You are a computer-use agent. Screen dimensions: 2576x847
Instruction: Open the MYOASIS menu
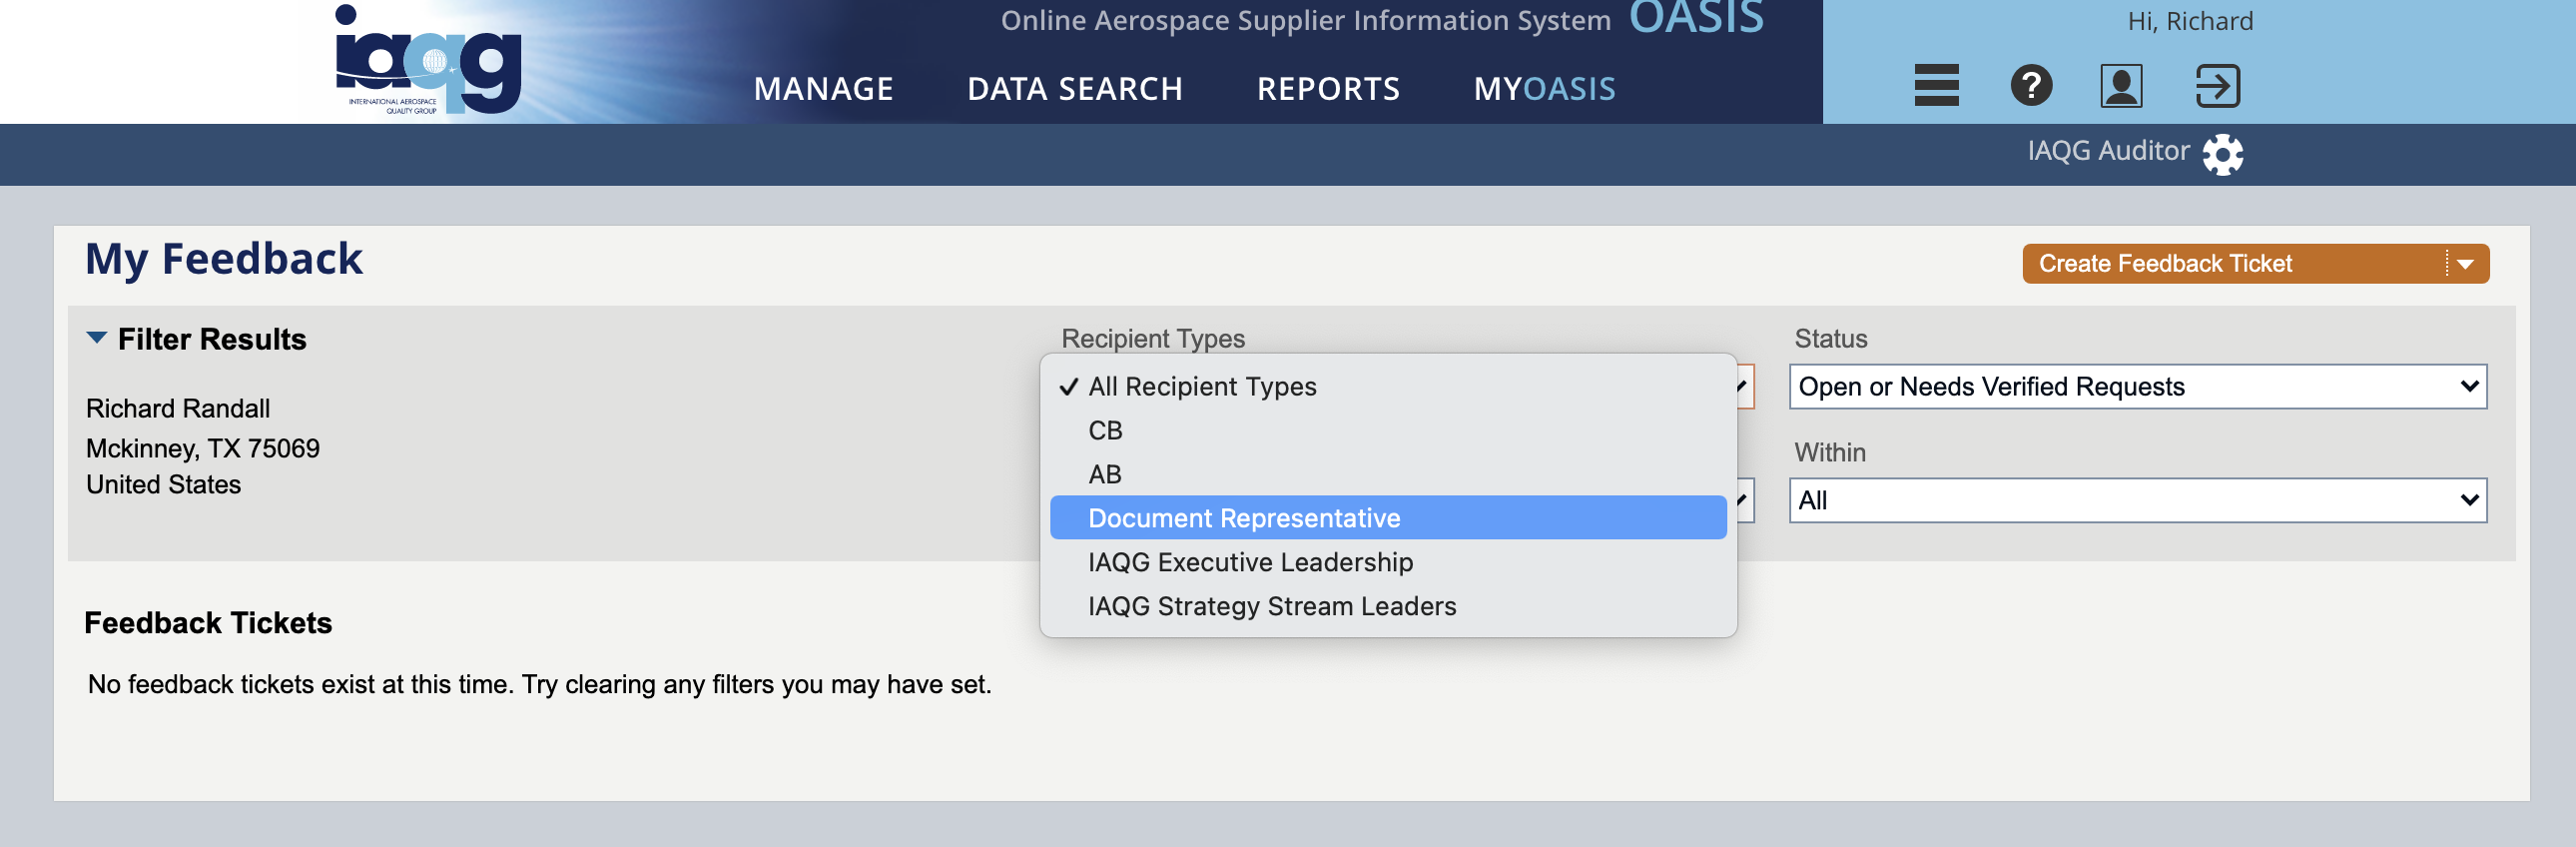click(1544, 89)
